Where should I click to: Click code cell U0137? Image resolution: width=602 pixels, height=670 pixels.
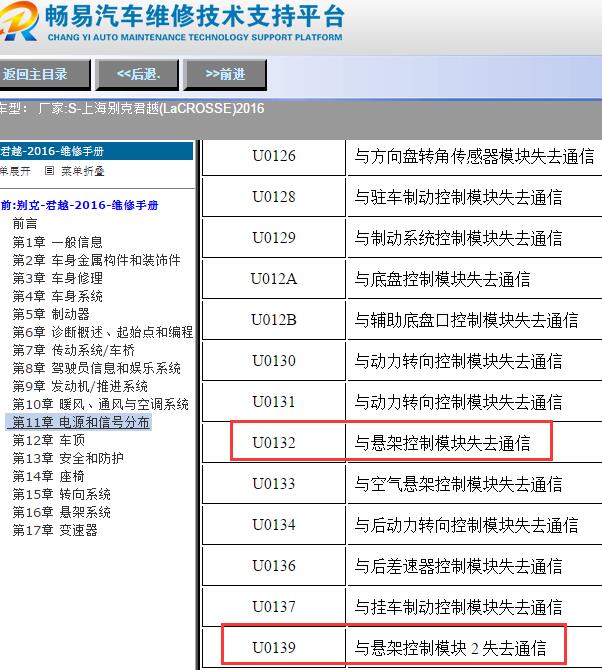tap(274, 607)
